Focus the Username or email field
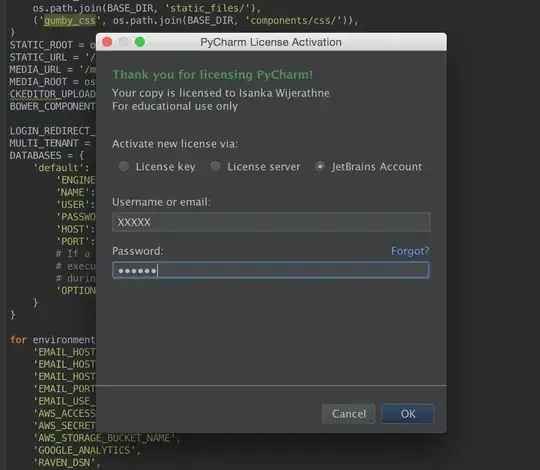This screenshot has width=540, height=470. [271, 222]
